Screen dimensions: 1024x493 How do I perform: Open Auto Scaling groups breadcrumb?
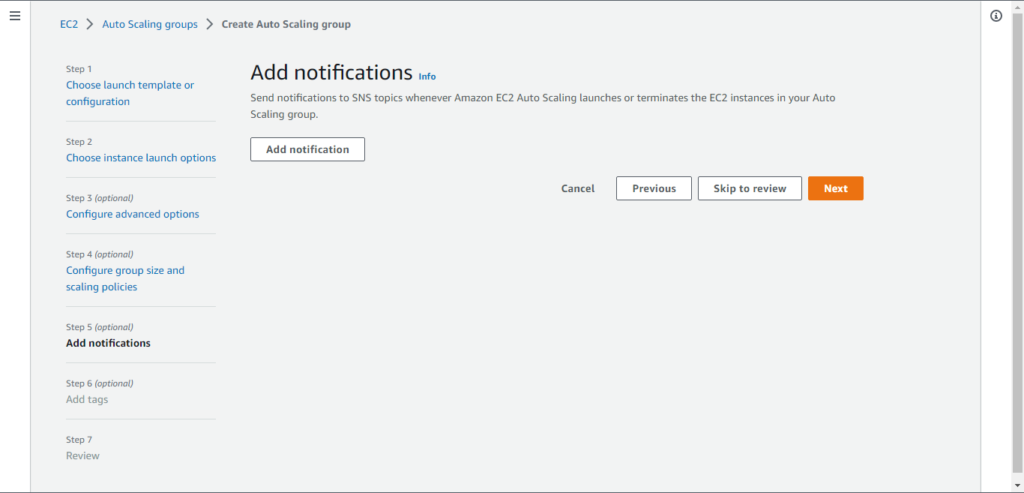150,25
